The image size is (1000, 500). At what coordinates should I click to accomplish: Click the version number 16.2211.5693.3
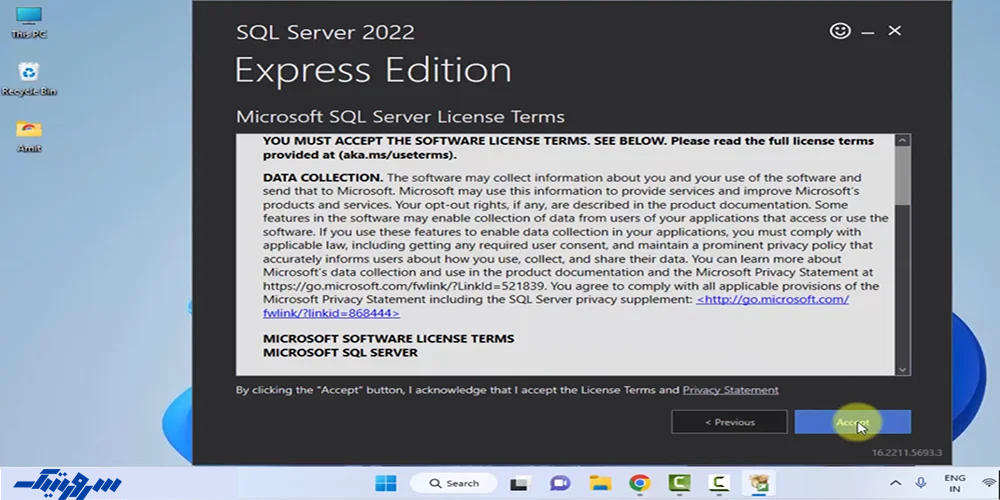907,453
